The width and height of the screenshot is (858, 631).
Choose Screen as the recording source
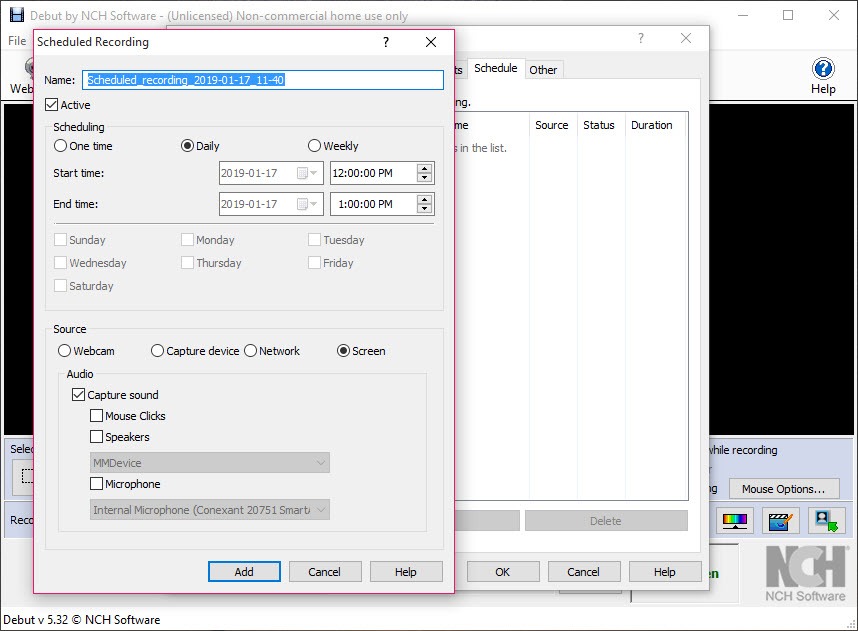point(343,351)
